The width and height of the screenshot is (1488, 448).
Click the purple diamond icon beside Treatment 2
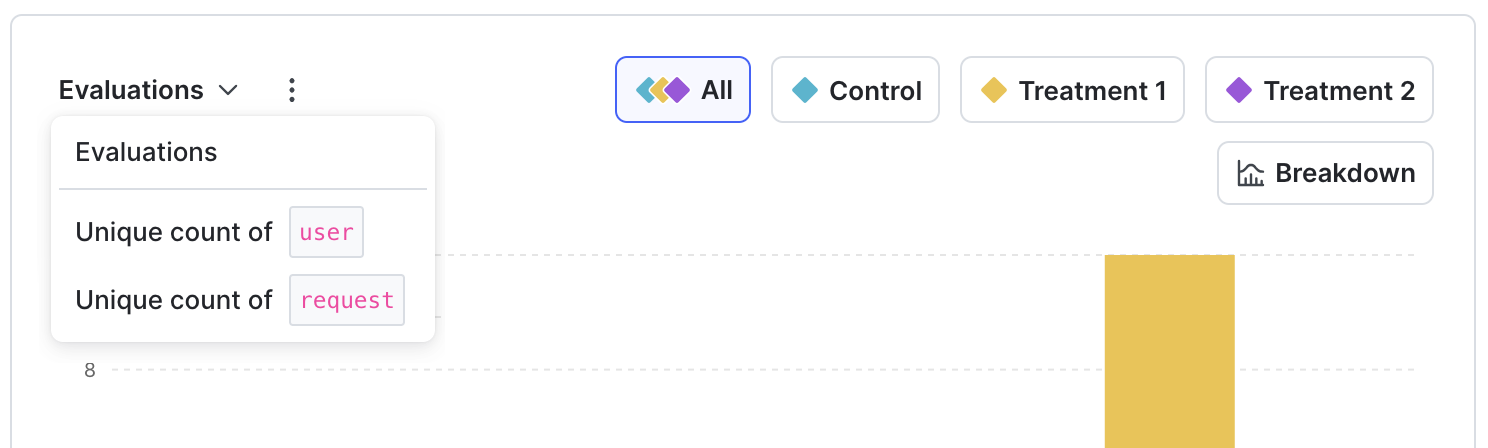pyautogui.click(x=1238, y=91)
